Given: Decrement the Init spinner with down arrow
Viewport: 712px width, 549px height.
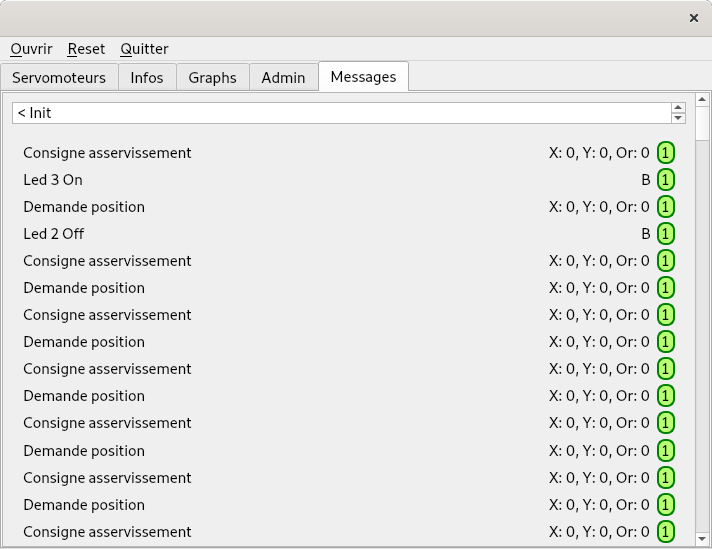Looking at the screenshot, I should 678,118.
